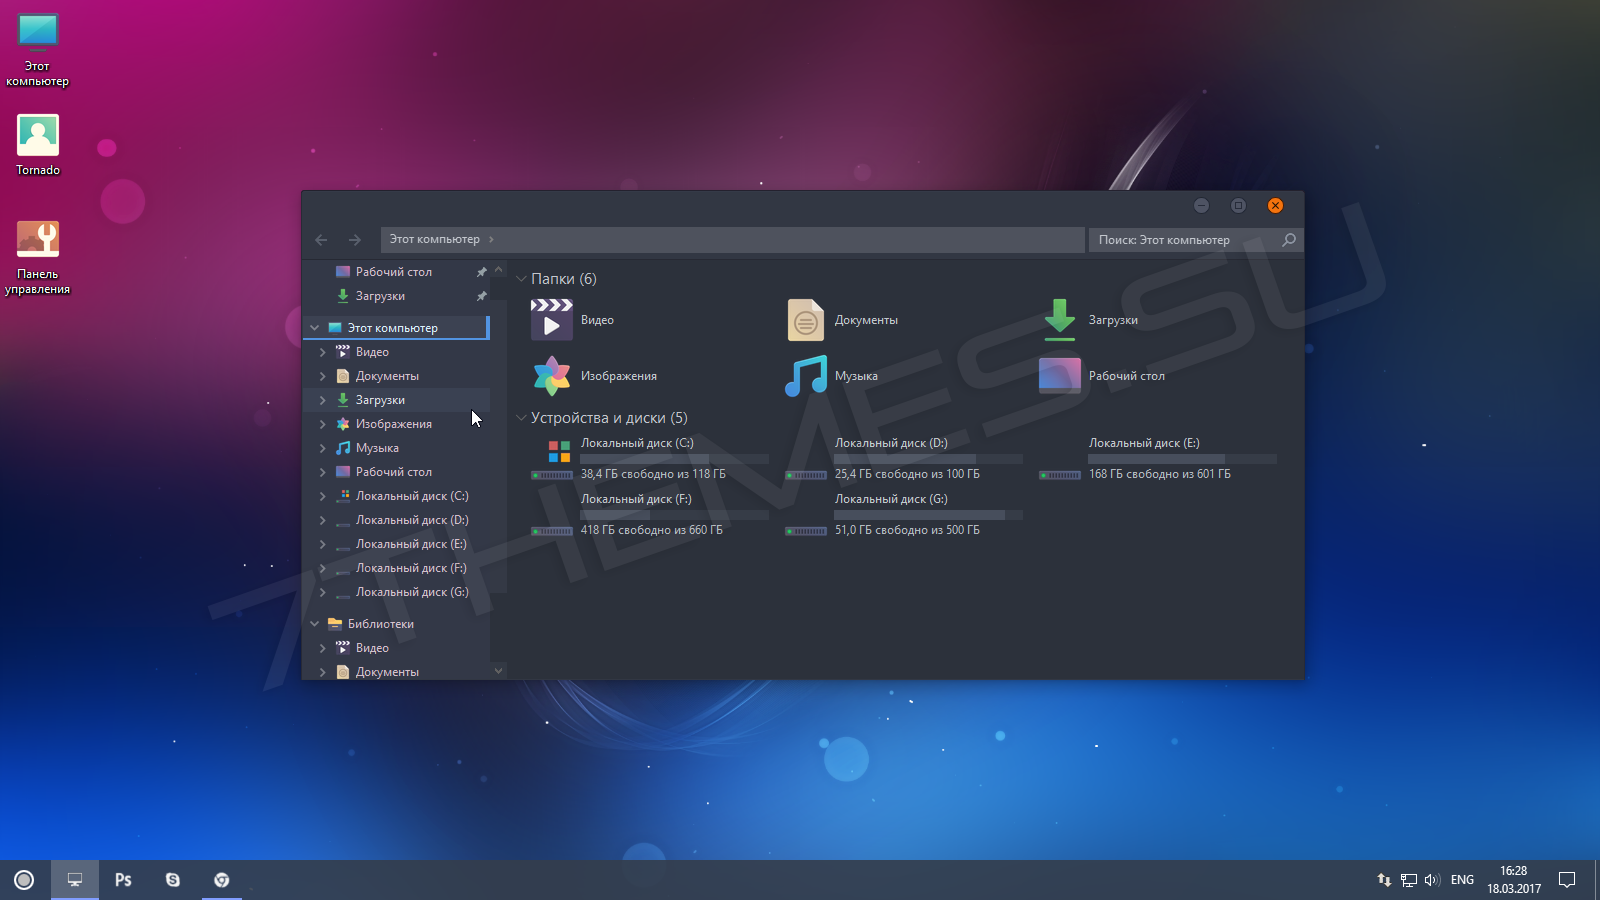Select Документы under Библиотеки
Screen dimensions: 1600x900
point(387,672)
